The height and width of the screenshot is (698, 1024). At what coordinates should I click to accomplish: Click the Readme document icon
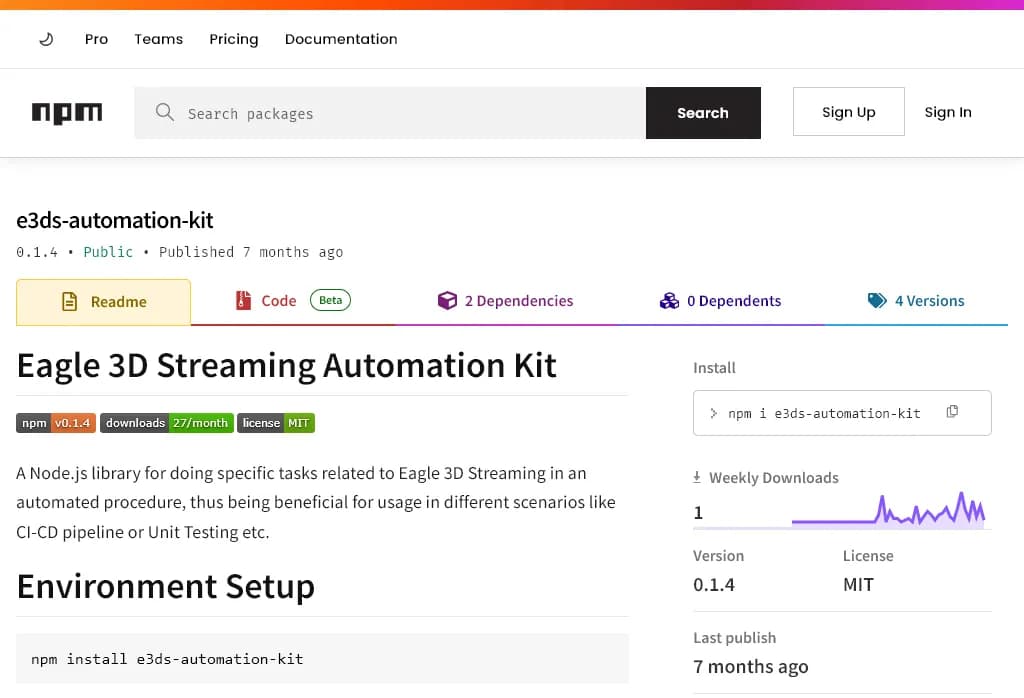[x=69, y=302]
